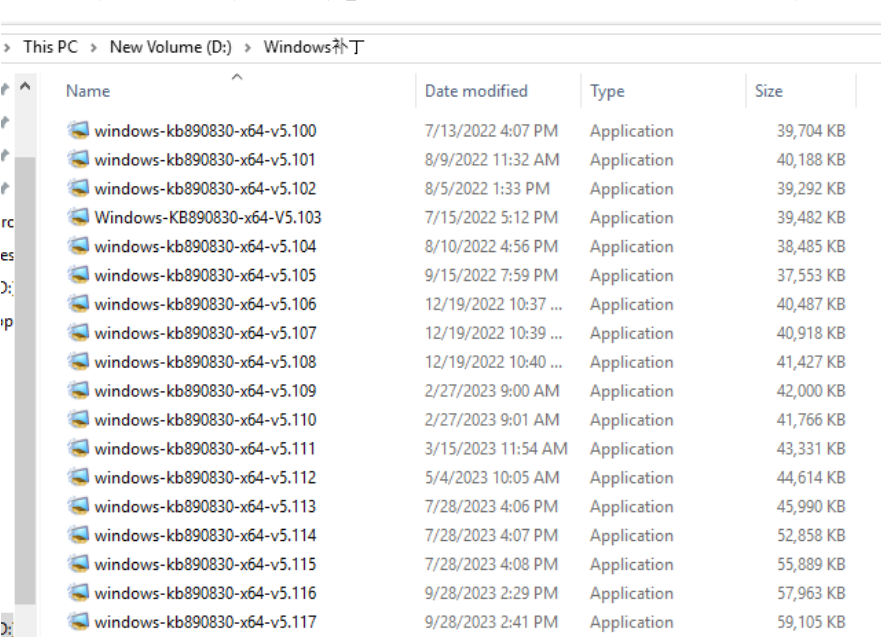This screenshot has width=881, height=637.
Task: Expand chevron after This PC breadcrumb
Action: tap(94, 48)
